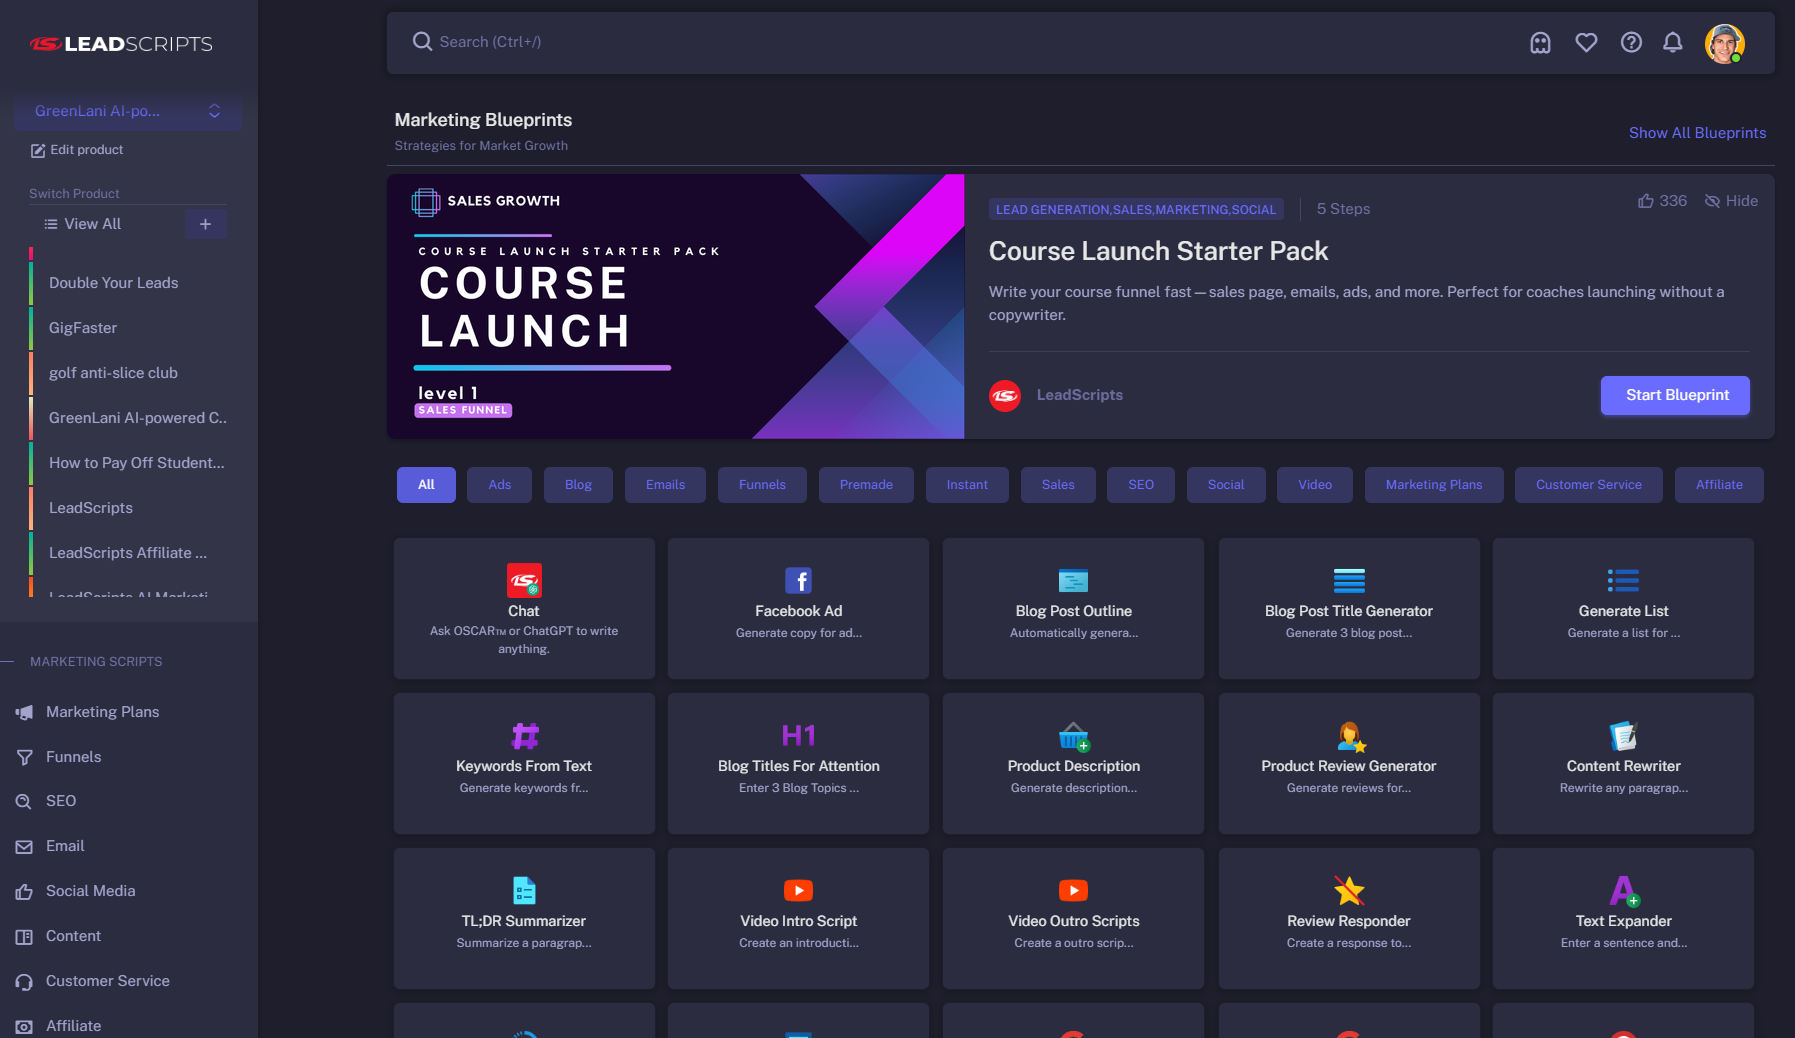Viewport: 1795px width, 1038px height.
Task: Open TL;DR Summarizer script
Action: [524, 918]
